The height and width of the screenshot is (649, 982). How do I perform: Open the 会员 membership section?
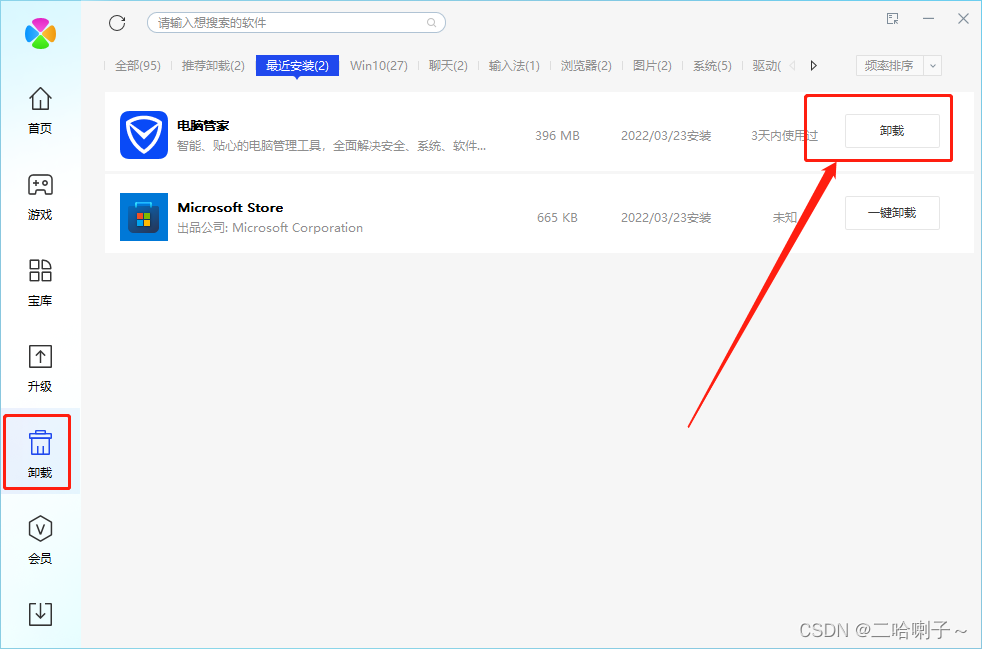coord(40,540)
